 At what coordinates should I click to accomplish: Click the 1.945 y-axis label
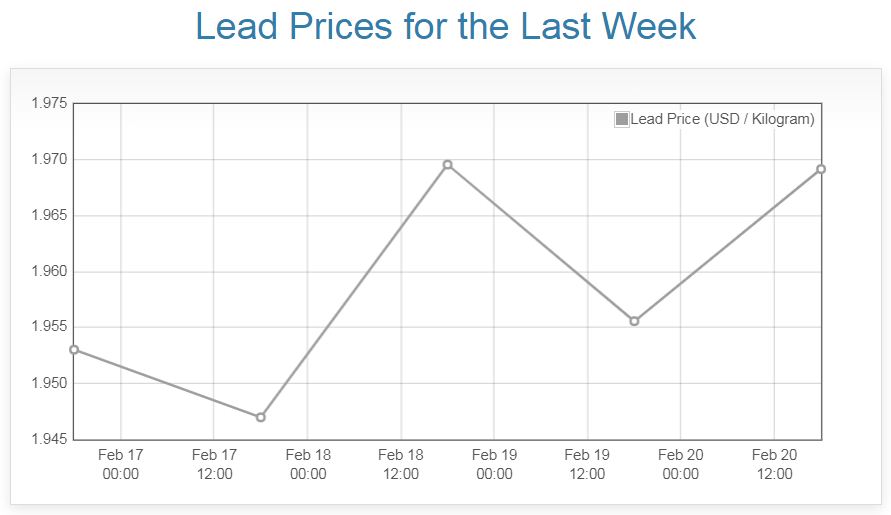(48, 439)
